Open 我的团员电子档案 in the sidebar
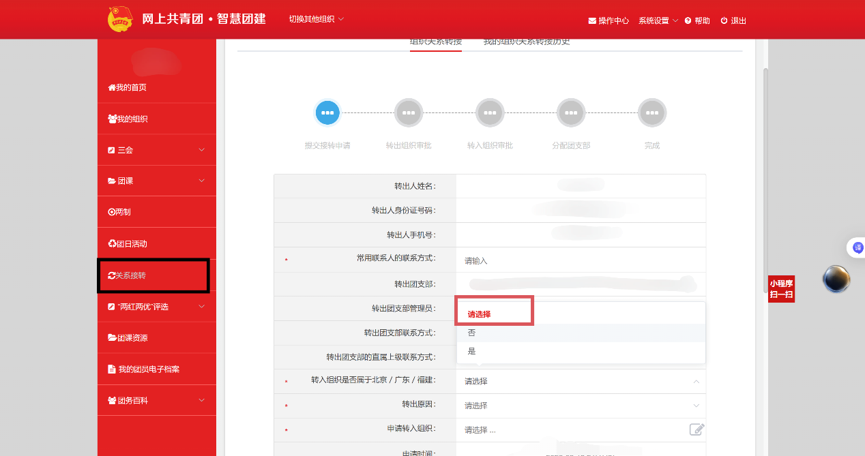 coord(143,369)
